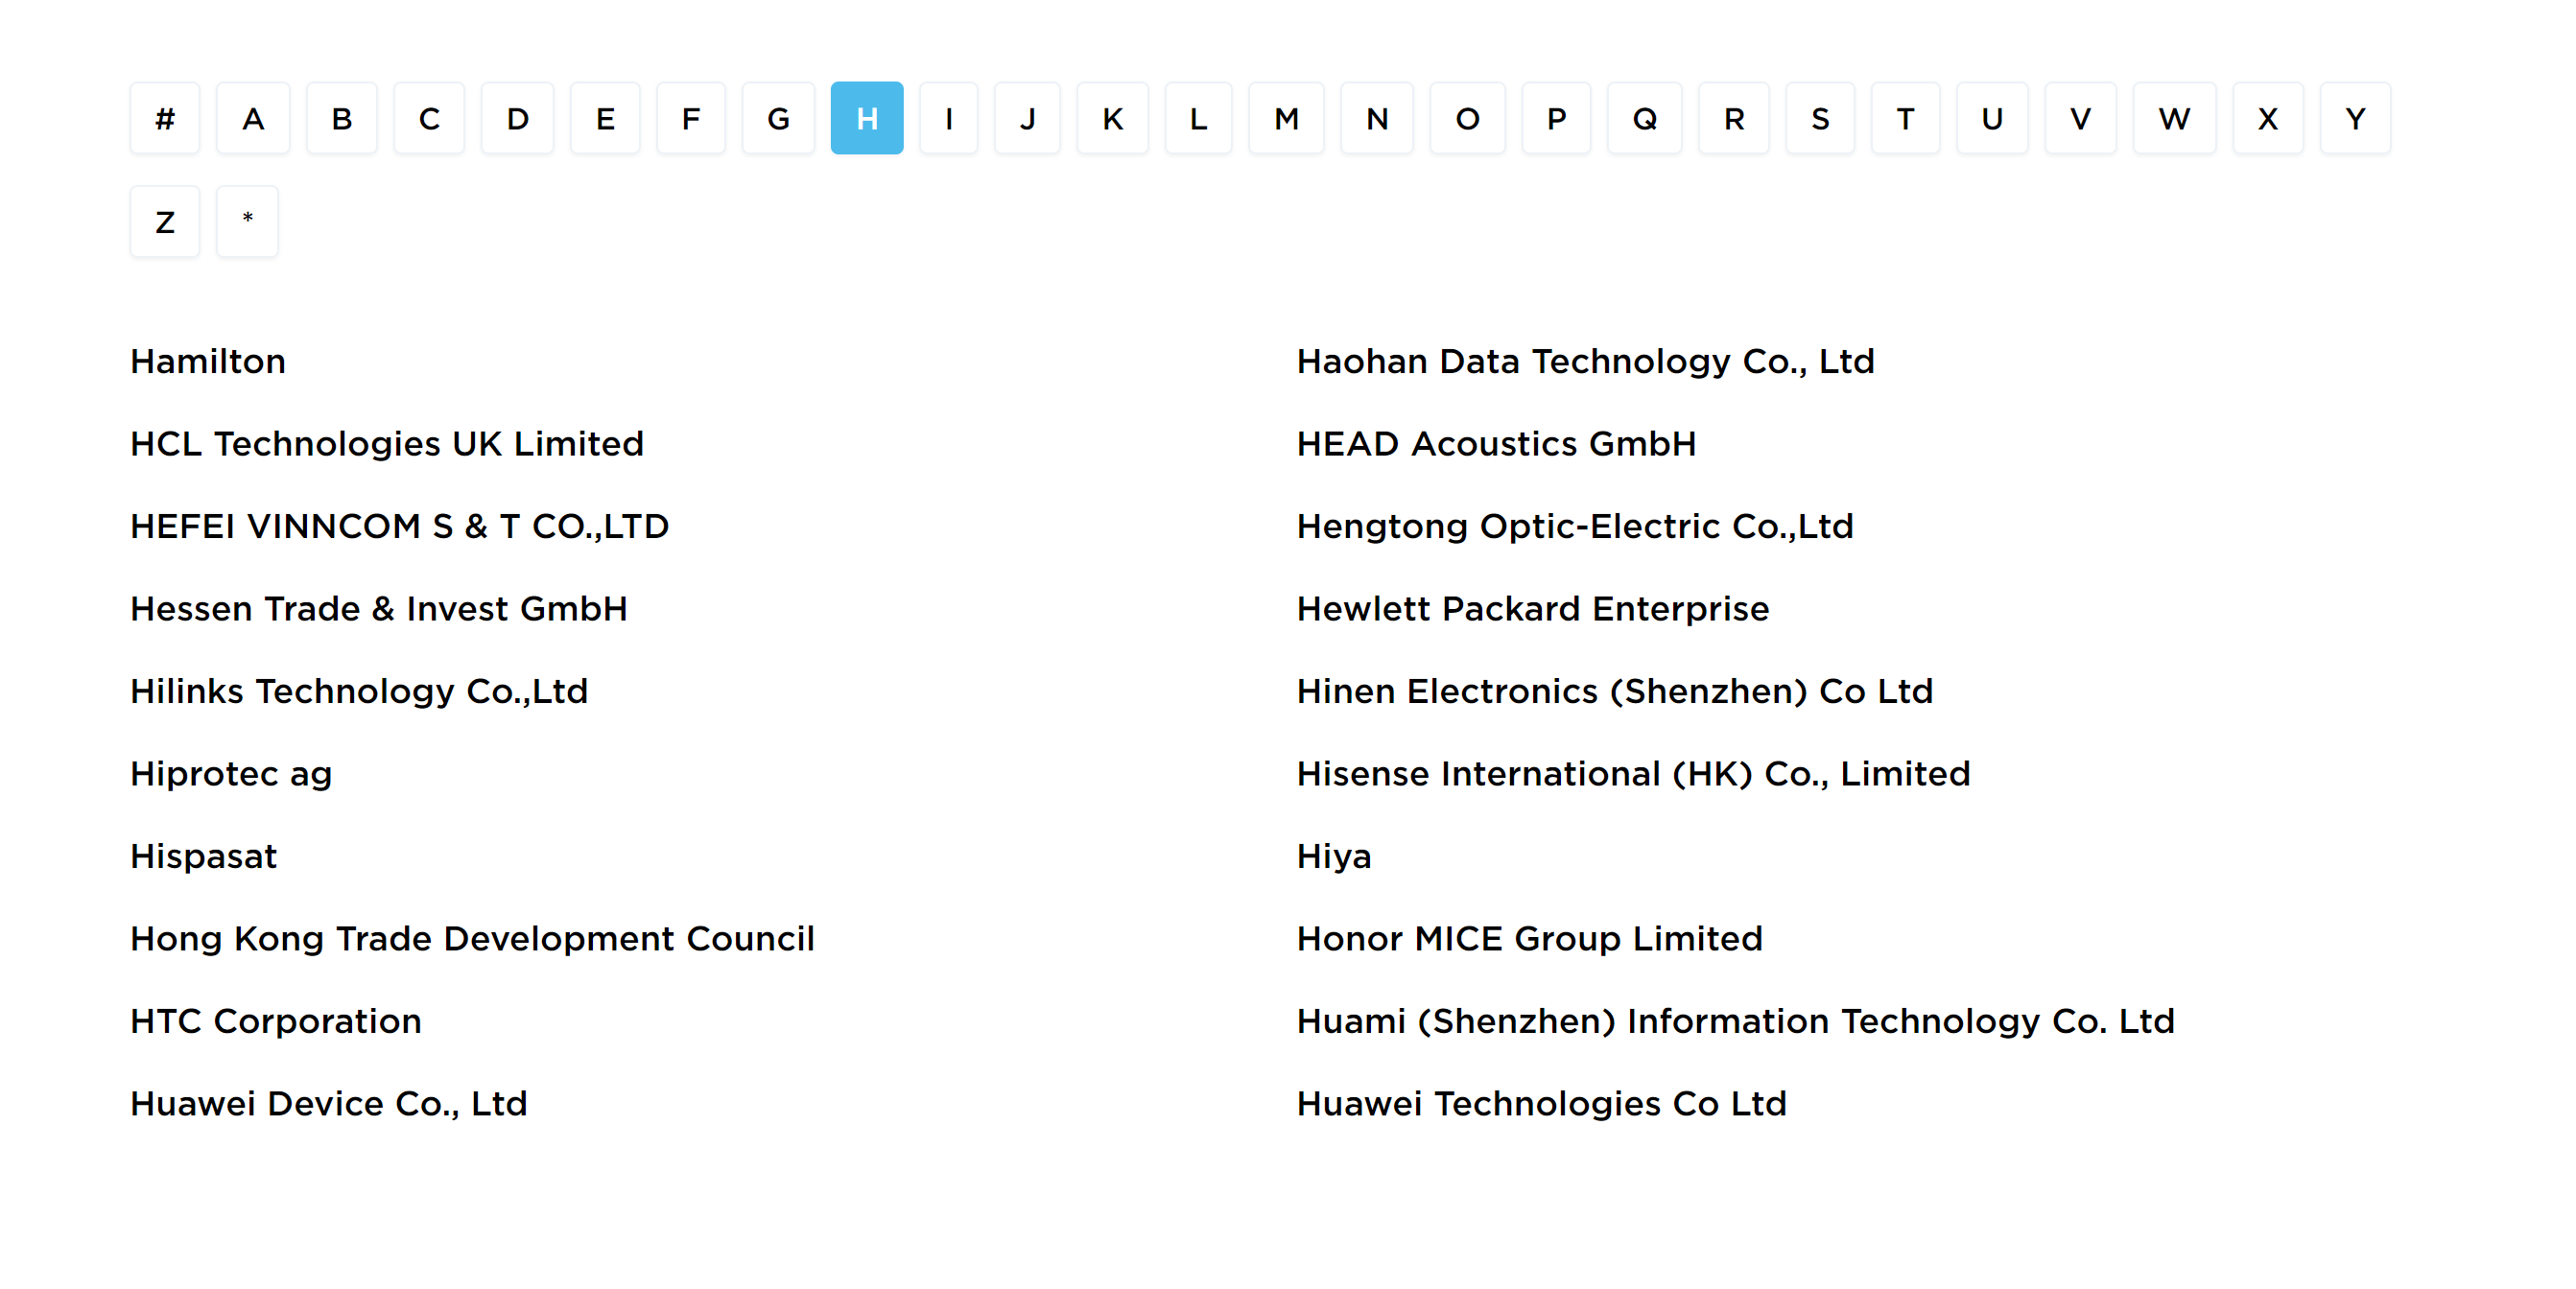Screen dimensions: 2576x1289
Task: Click Huawei Device Co., Ltd
Action: pyautogui.click(x=328, y=1104)
